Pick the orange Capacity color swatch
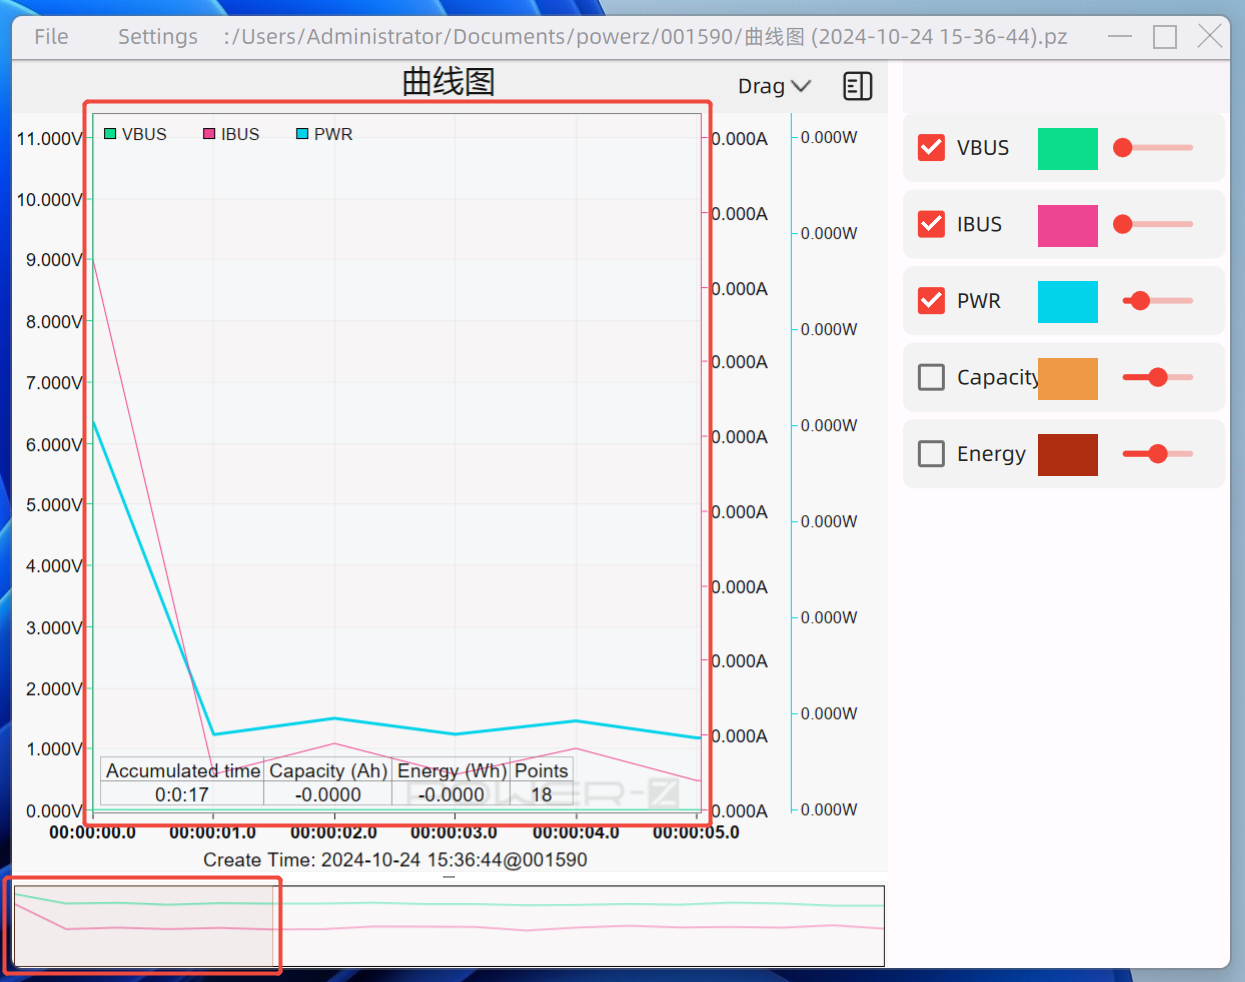 (x=1067, y=378)
